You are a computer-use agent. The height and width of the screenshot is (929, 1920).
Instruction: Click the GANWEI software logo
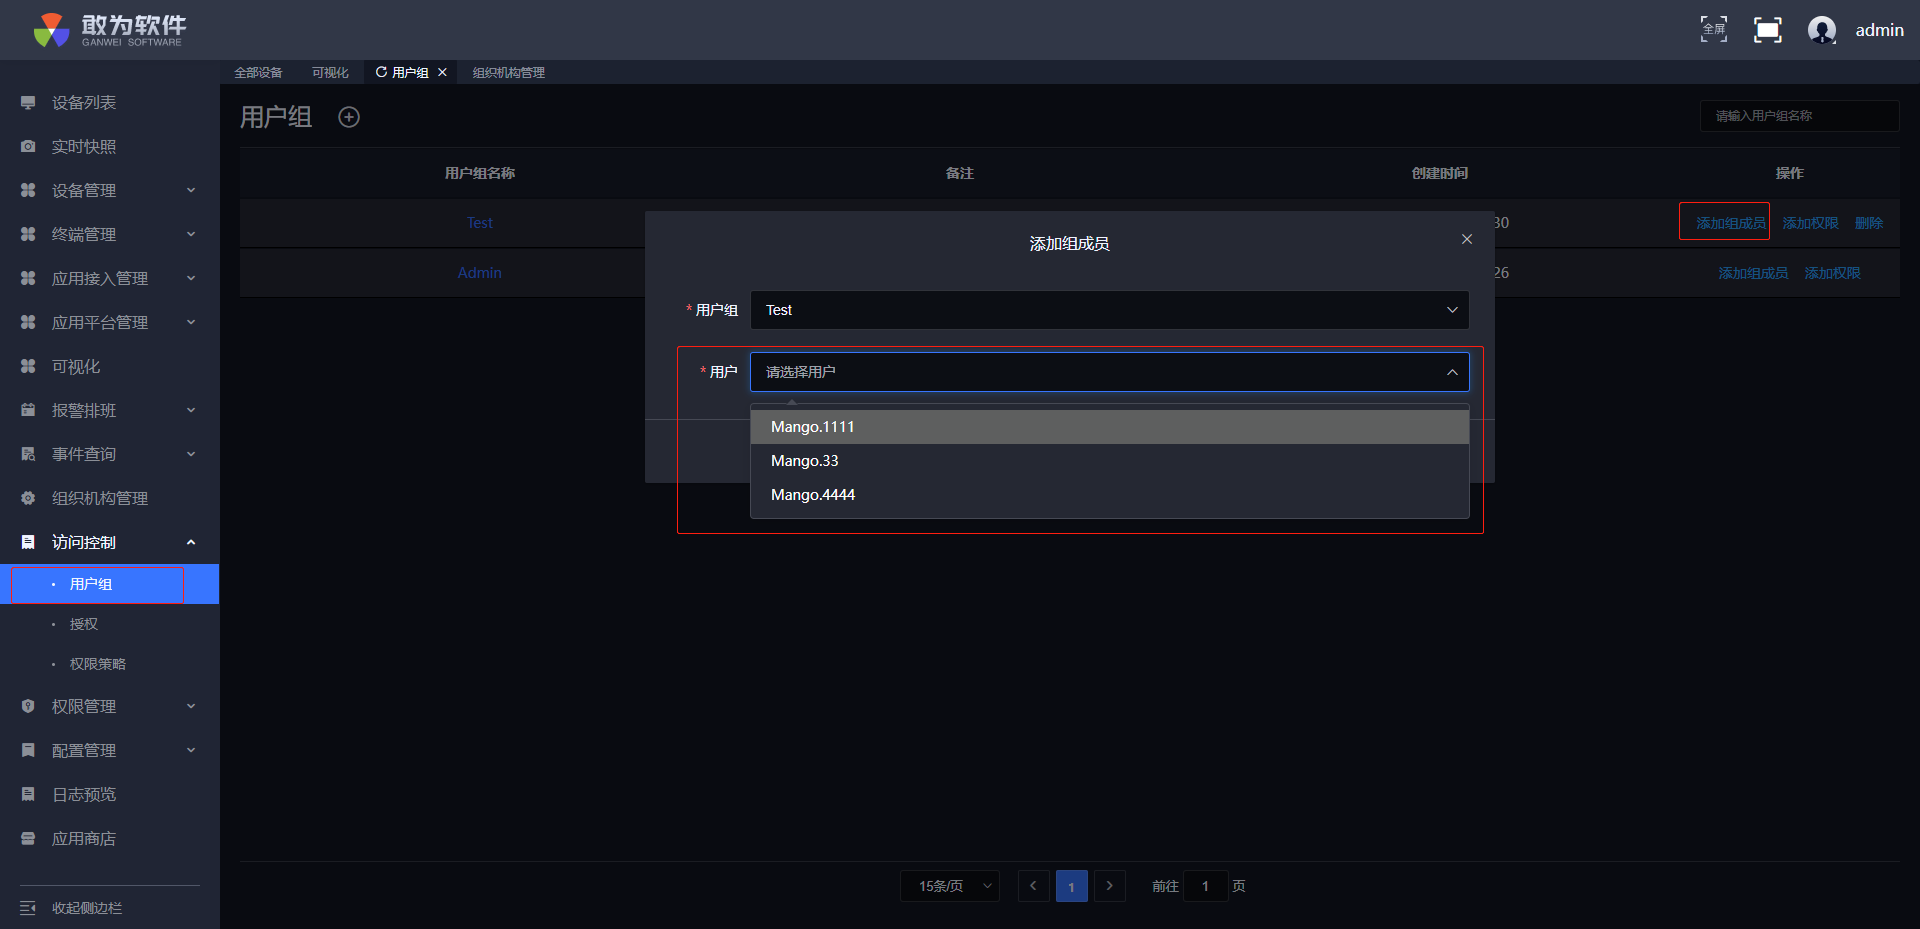tap(110, 30)
